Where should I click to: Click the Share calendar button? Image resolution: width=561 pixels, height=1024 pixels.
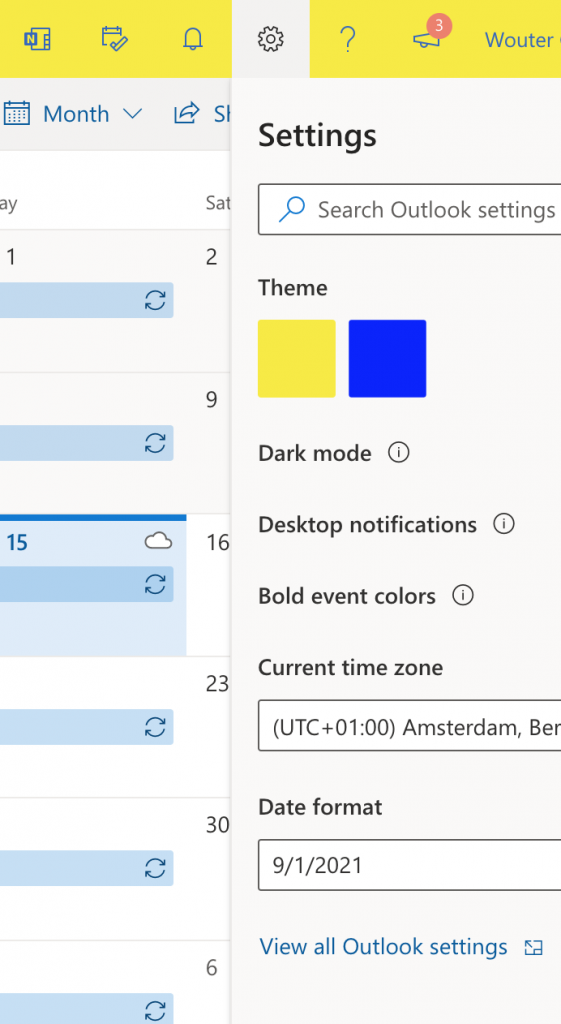point(202,114)
